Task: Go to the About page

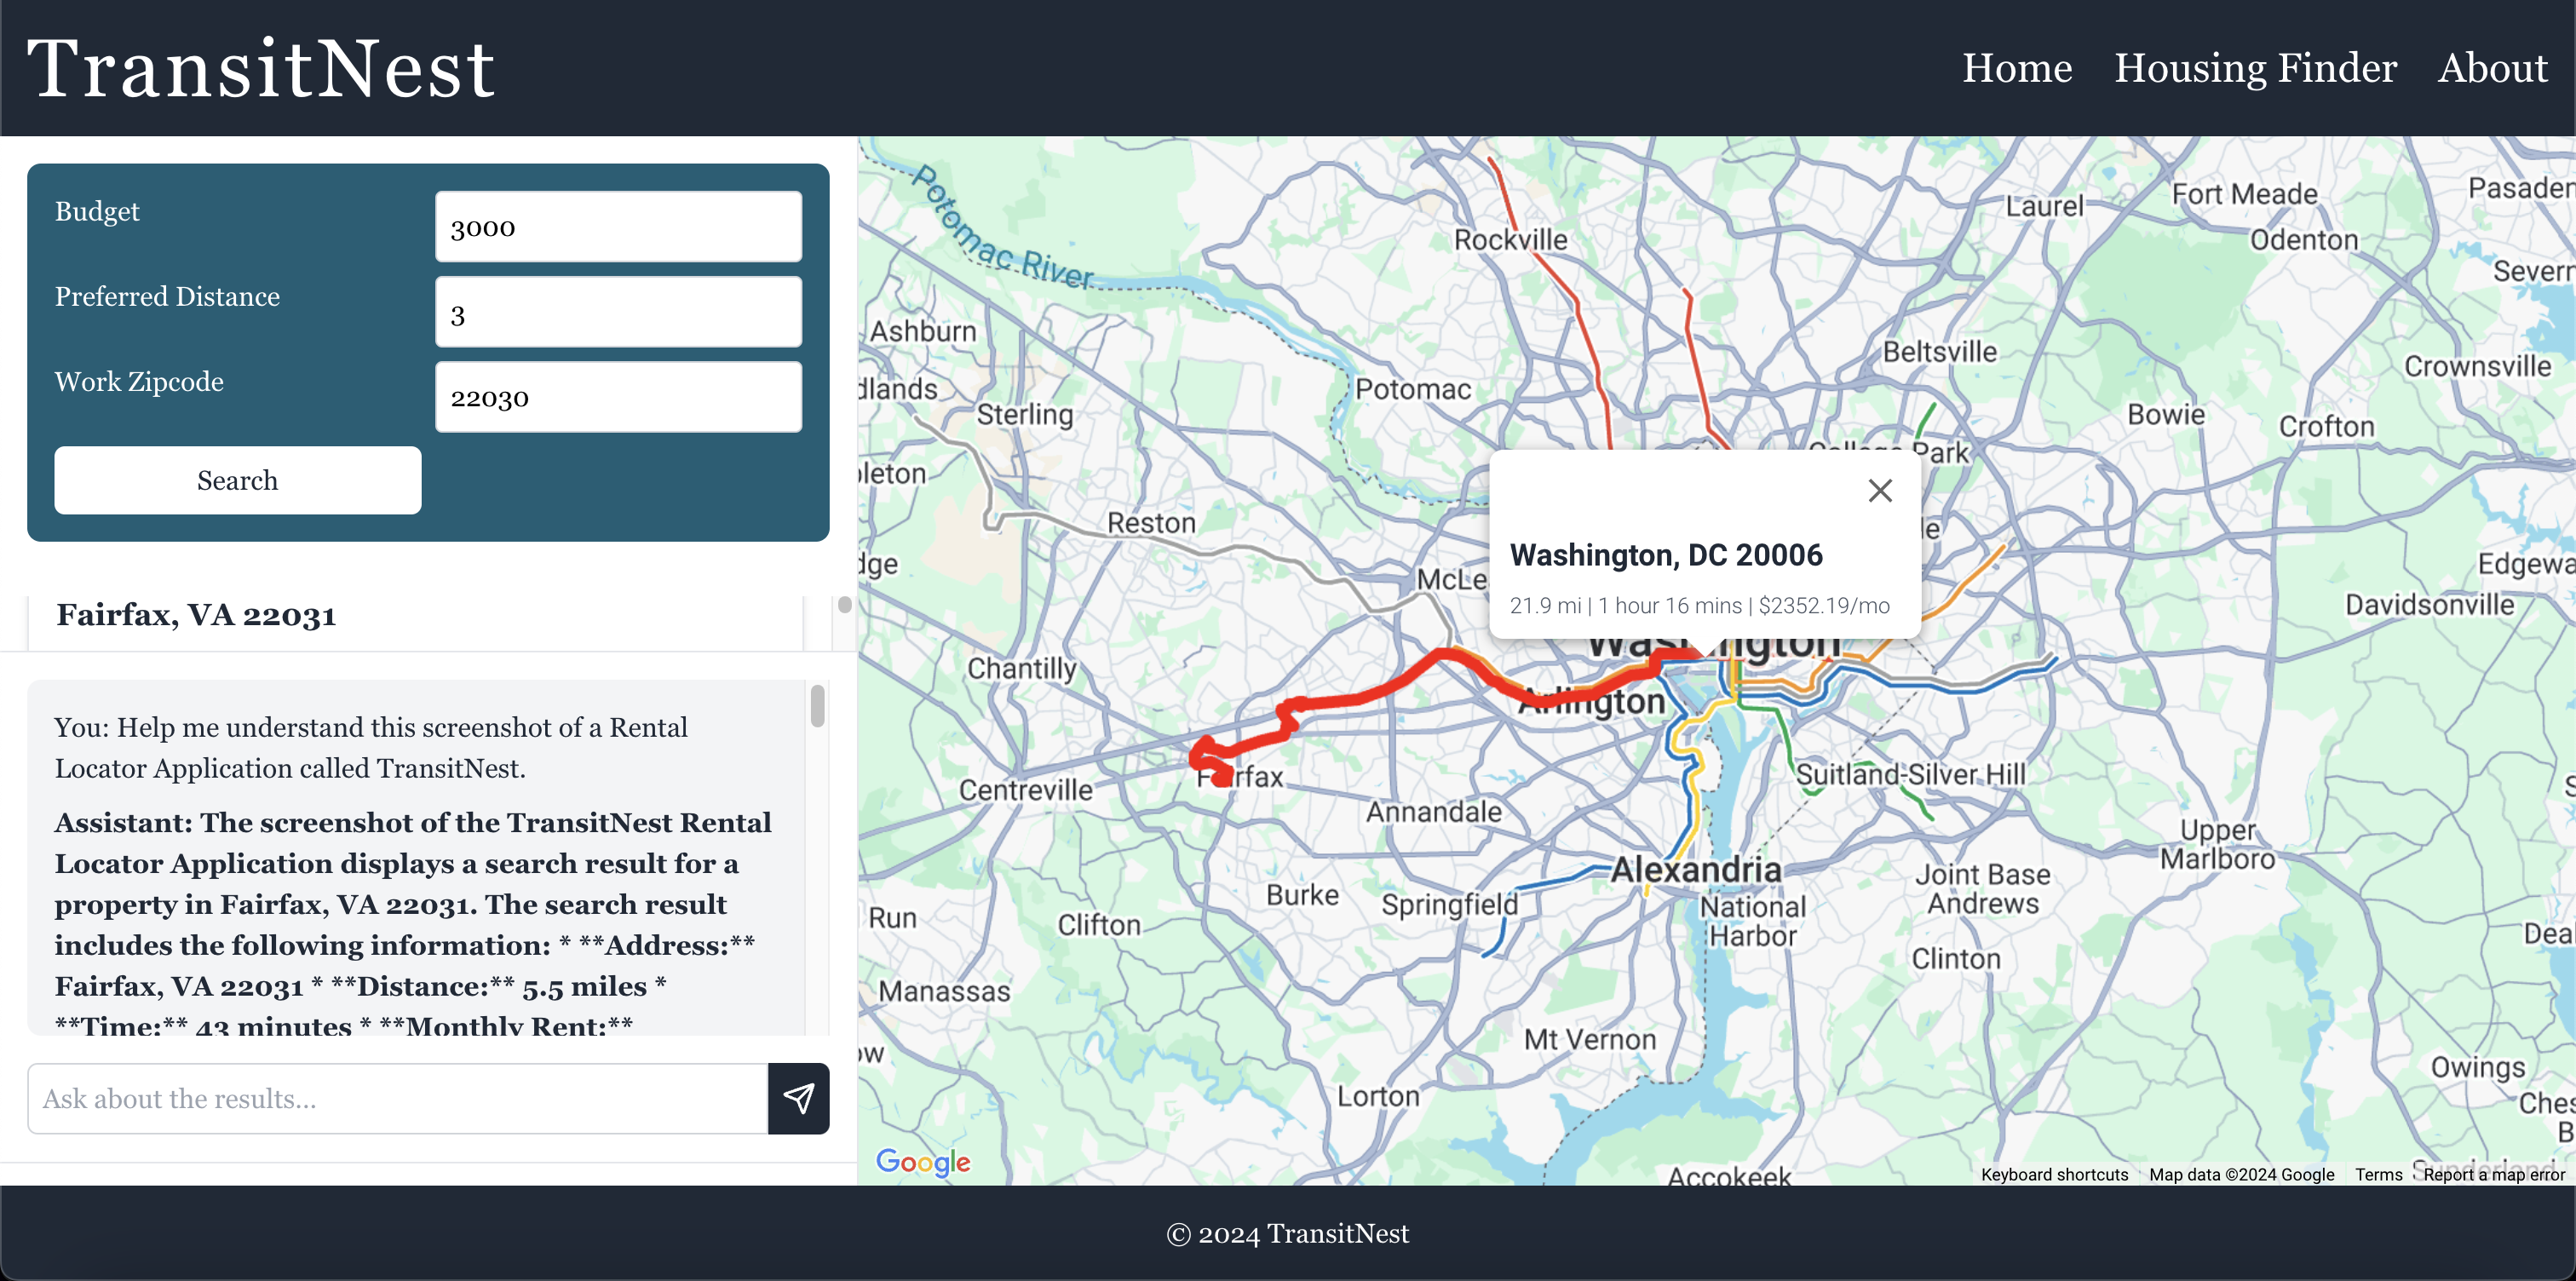Action: (x=2492, y=68)
